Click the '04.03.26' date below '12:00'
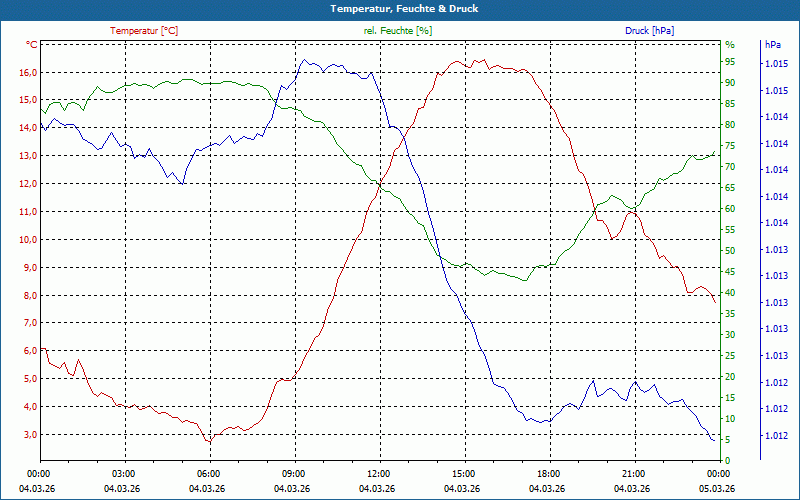The height and width of the screenshot is (500, 800). coord(377,489)
